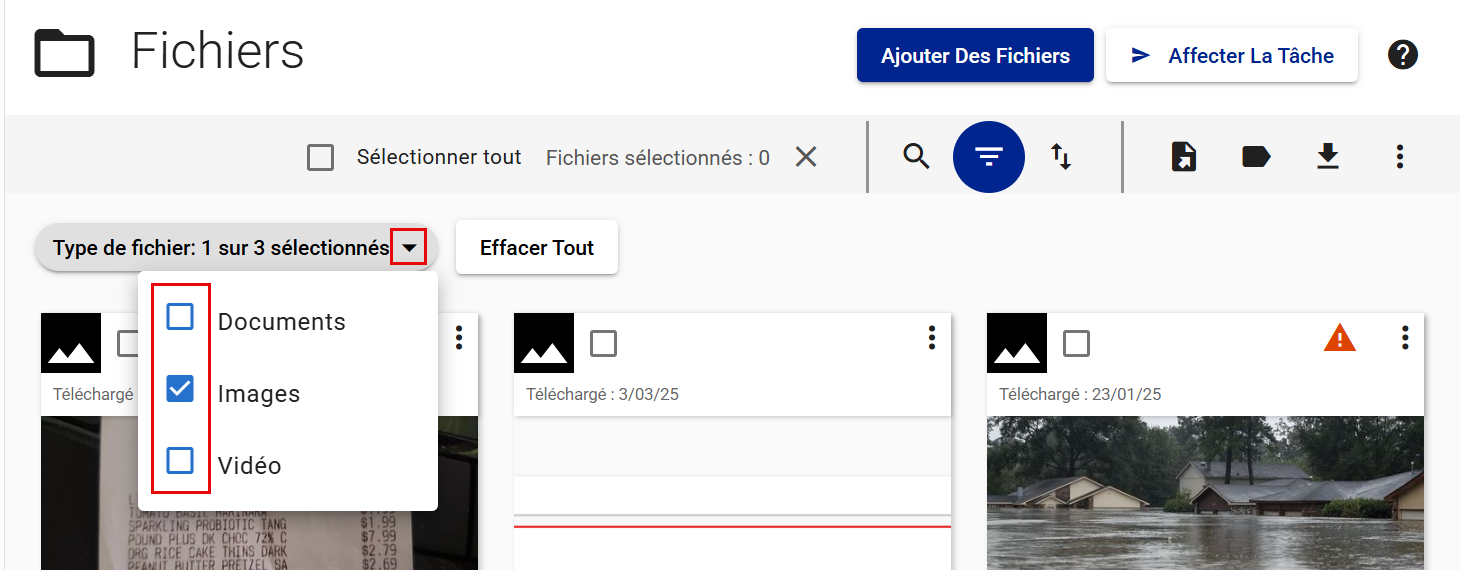Open the help question mark icon
The width and height of the screenshot is (1460, 570).
pyautogui.click(x=1402, y=55)
